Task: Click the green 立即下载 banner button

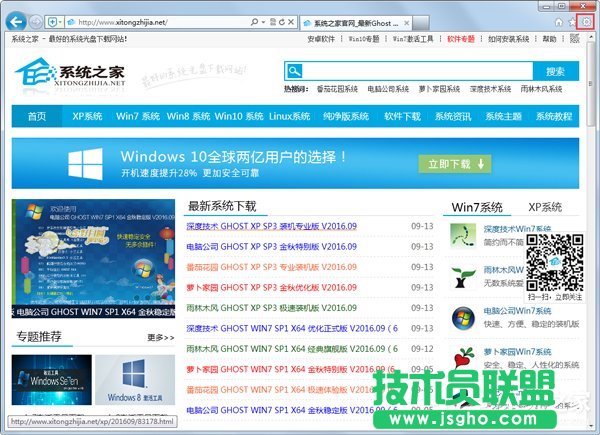Action: coord(455,164)
